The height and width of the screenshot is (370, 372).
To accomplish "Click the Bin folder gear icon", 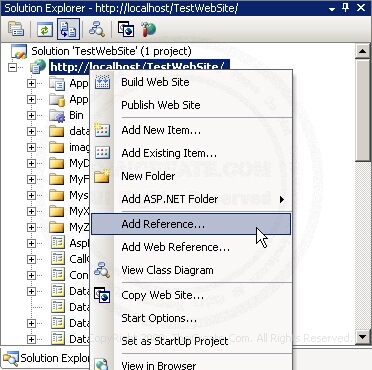I will click(x=57, y=115).
